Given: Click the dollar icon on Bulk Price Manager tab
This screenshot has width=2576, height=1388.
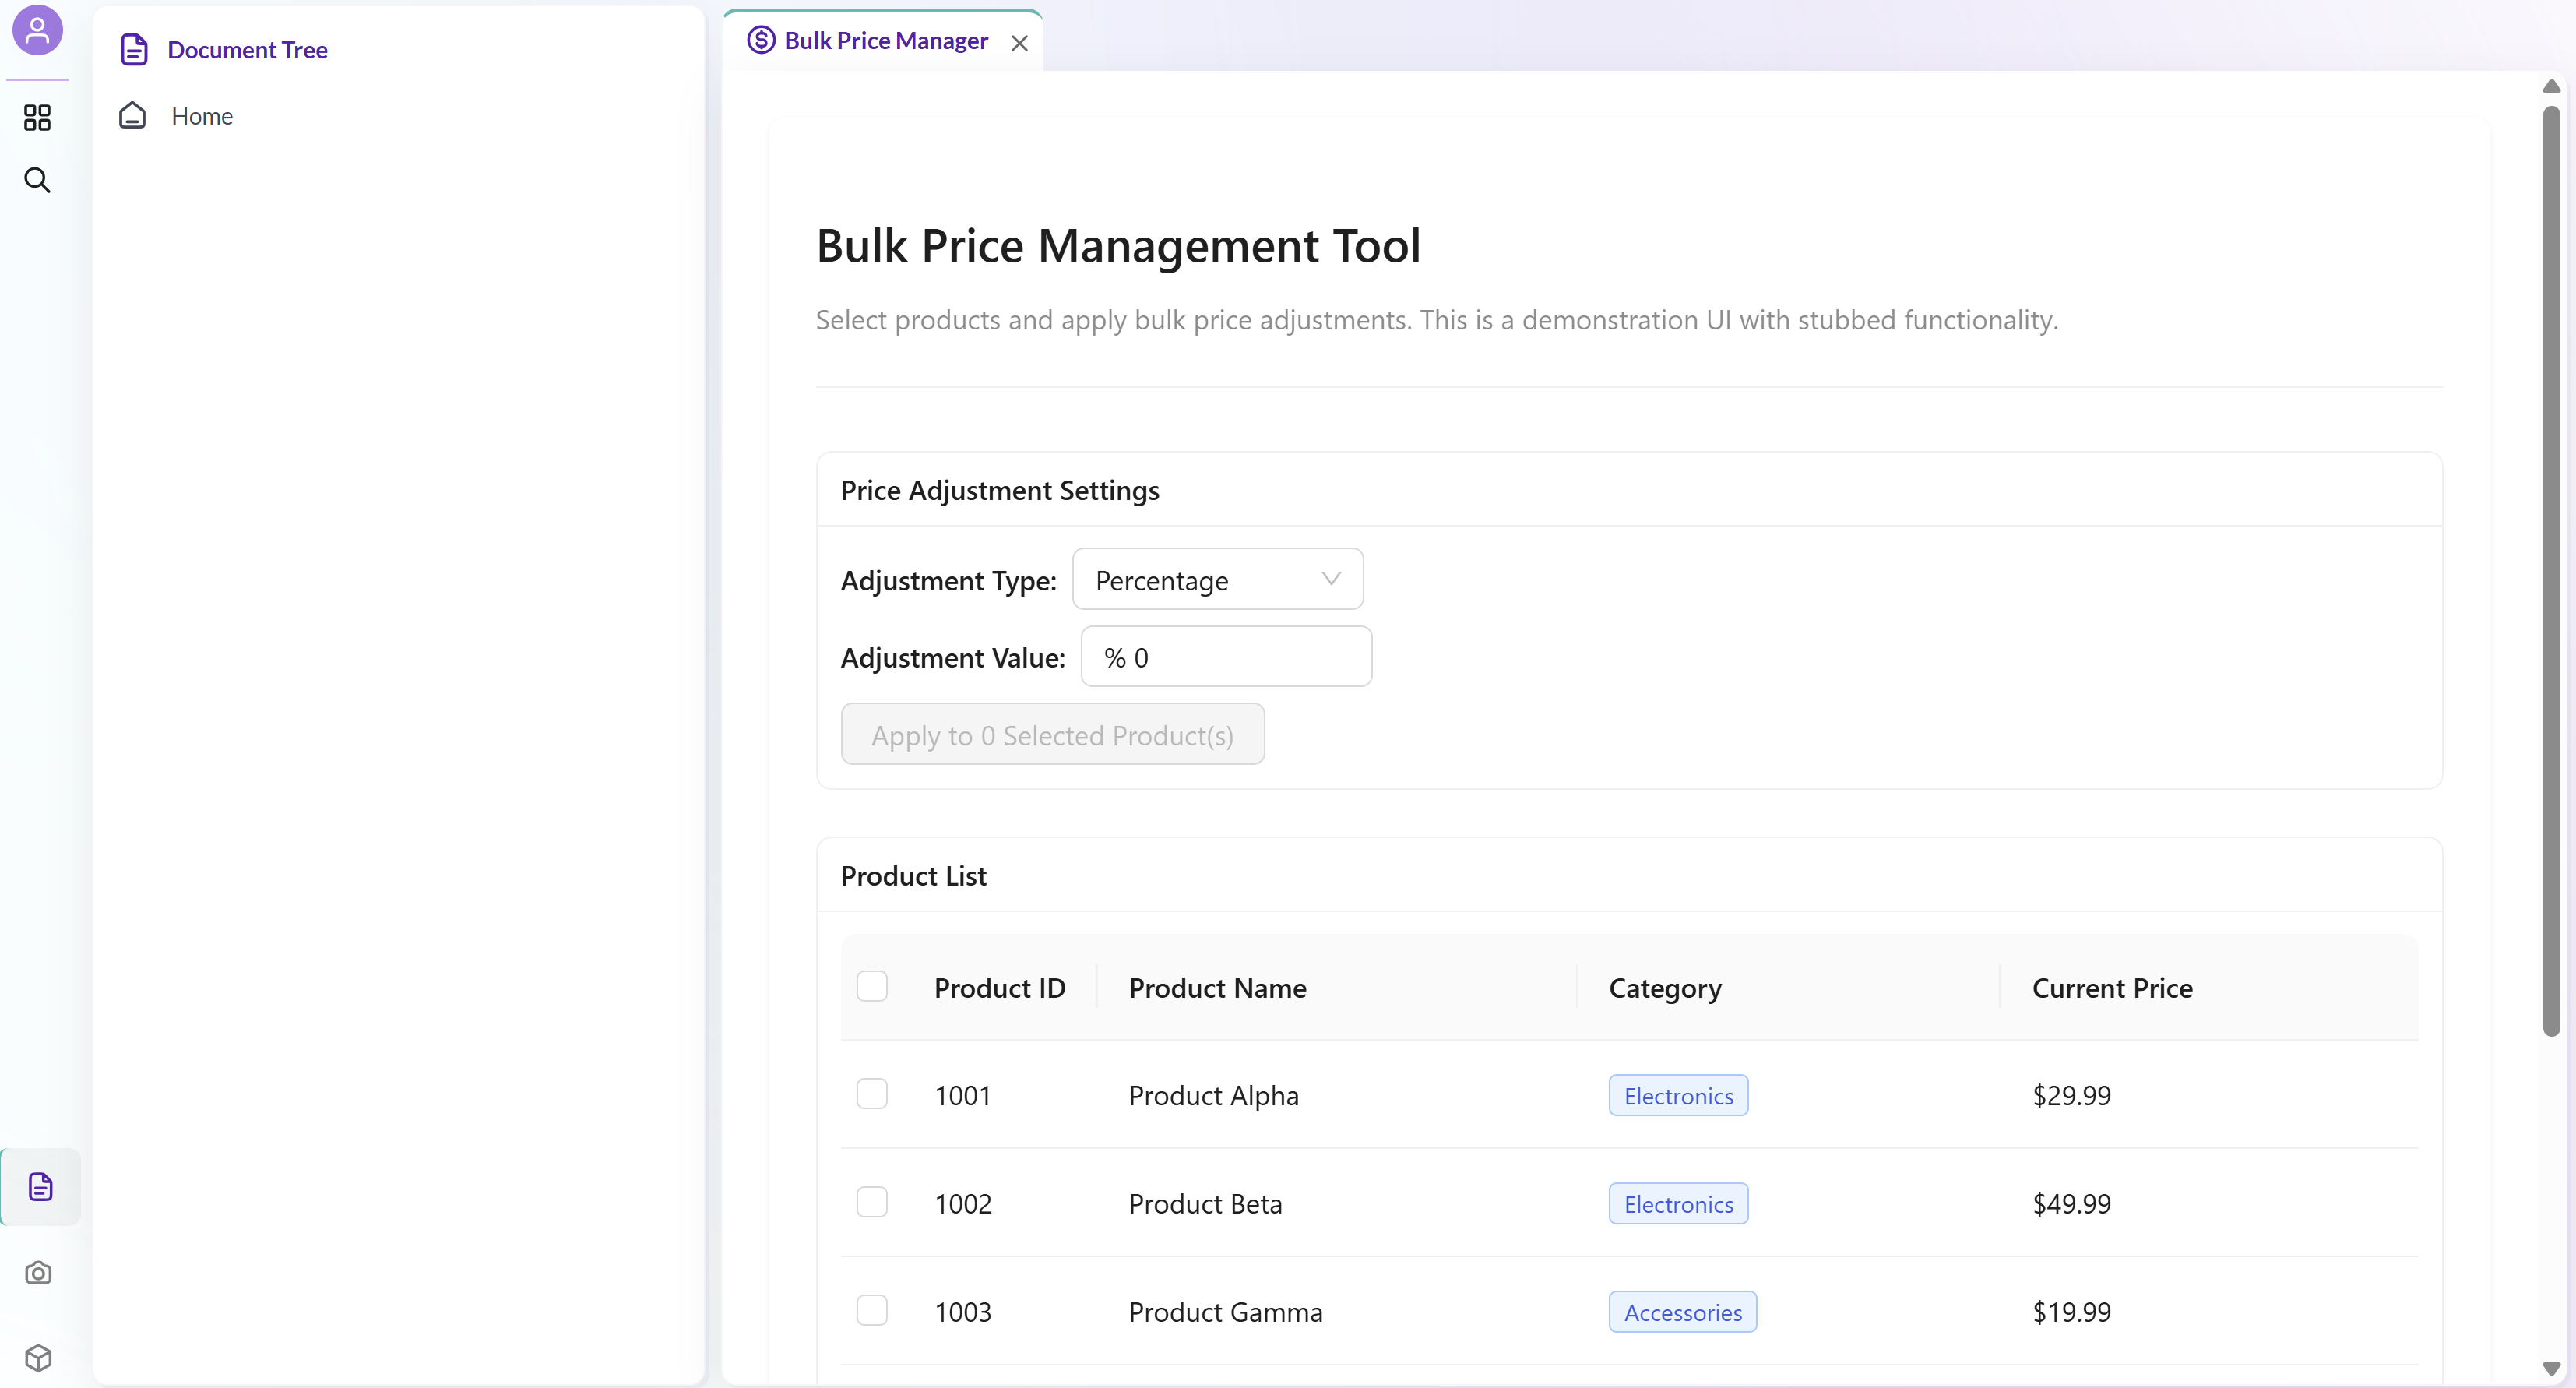Looking at the screenshot, I should click(761, 41).
